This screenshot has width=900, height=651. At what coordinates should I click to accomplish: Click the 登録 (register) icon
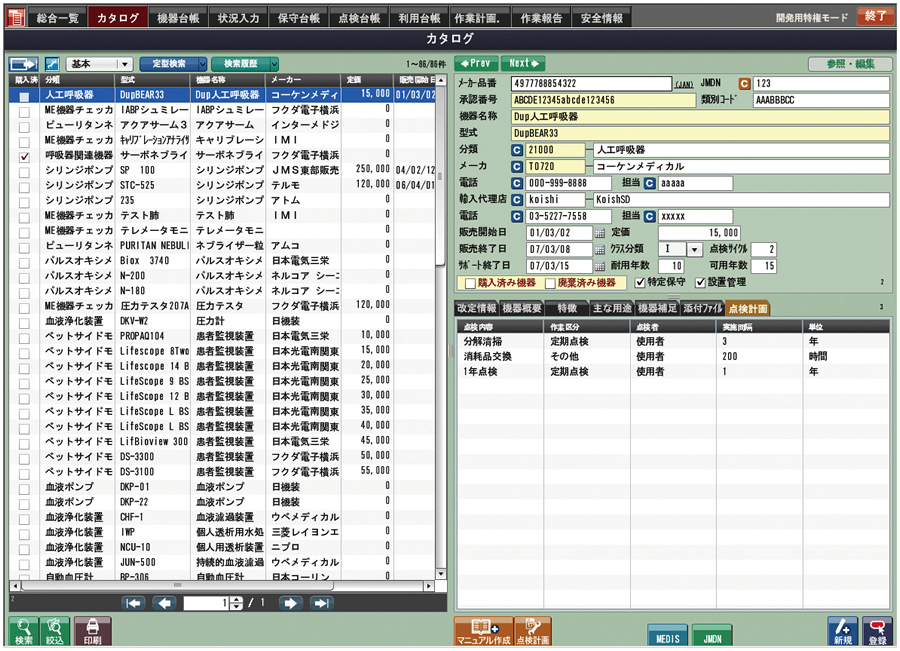[x=877, y=631]
